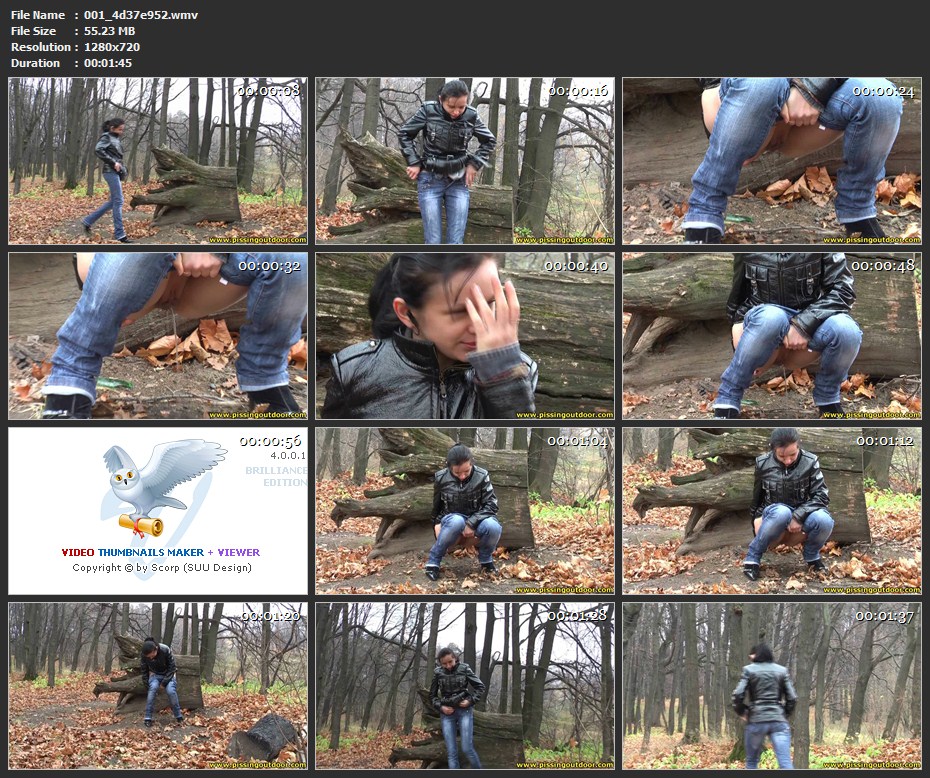This screenshot has width=930, height=778.
Task: Click the 00:00:08 timestamp overlay
Action: point(270,91)
